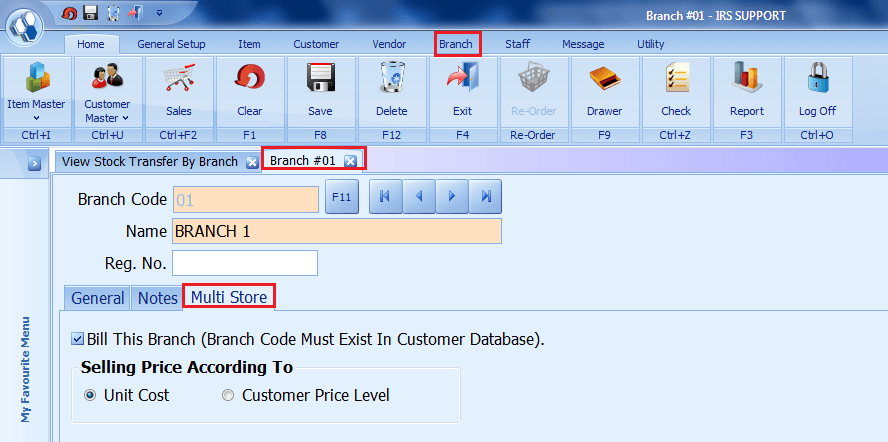Open the application orb menu
Viewport: 888px width, 442px height.
(x=24, y=27)
